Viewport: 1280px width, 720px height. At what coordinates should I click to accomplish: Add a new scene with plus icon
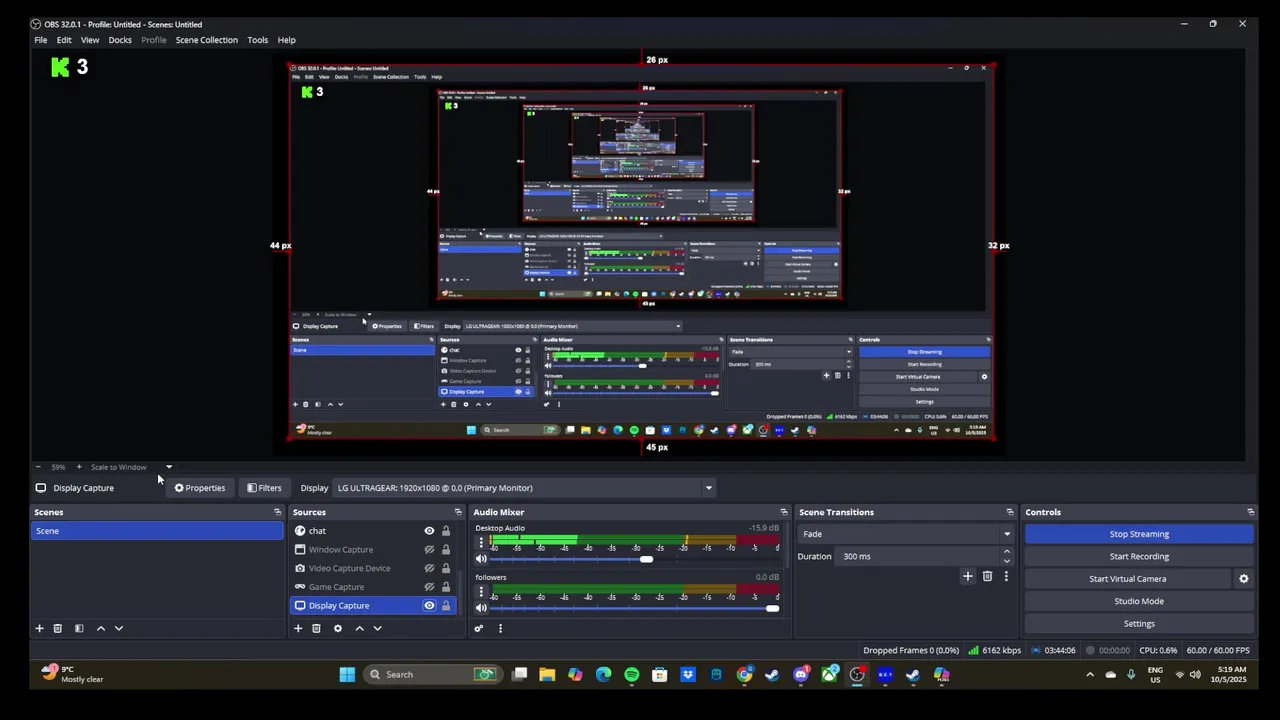[39, 628]
